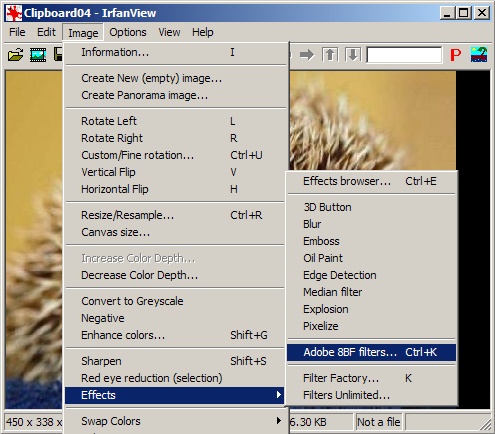Image resolution: width=495 pixels, height=434 pixels.
Task: Click the IrfanView title bar logo
Action: [x=14, y=13]
